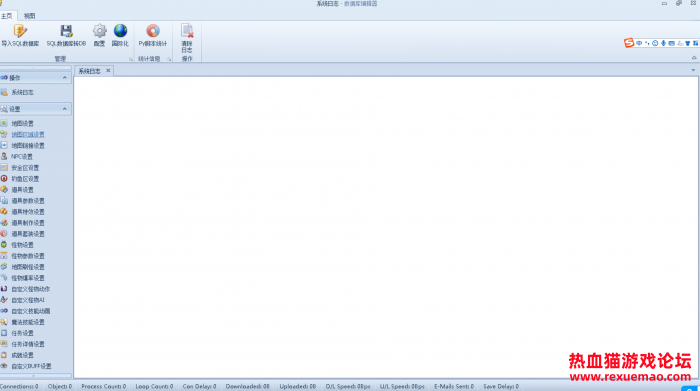The image size is (700, 391).
Task: Collapse the 设置 sidebar group
Action: tap(65, 109)
